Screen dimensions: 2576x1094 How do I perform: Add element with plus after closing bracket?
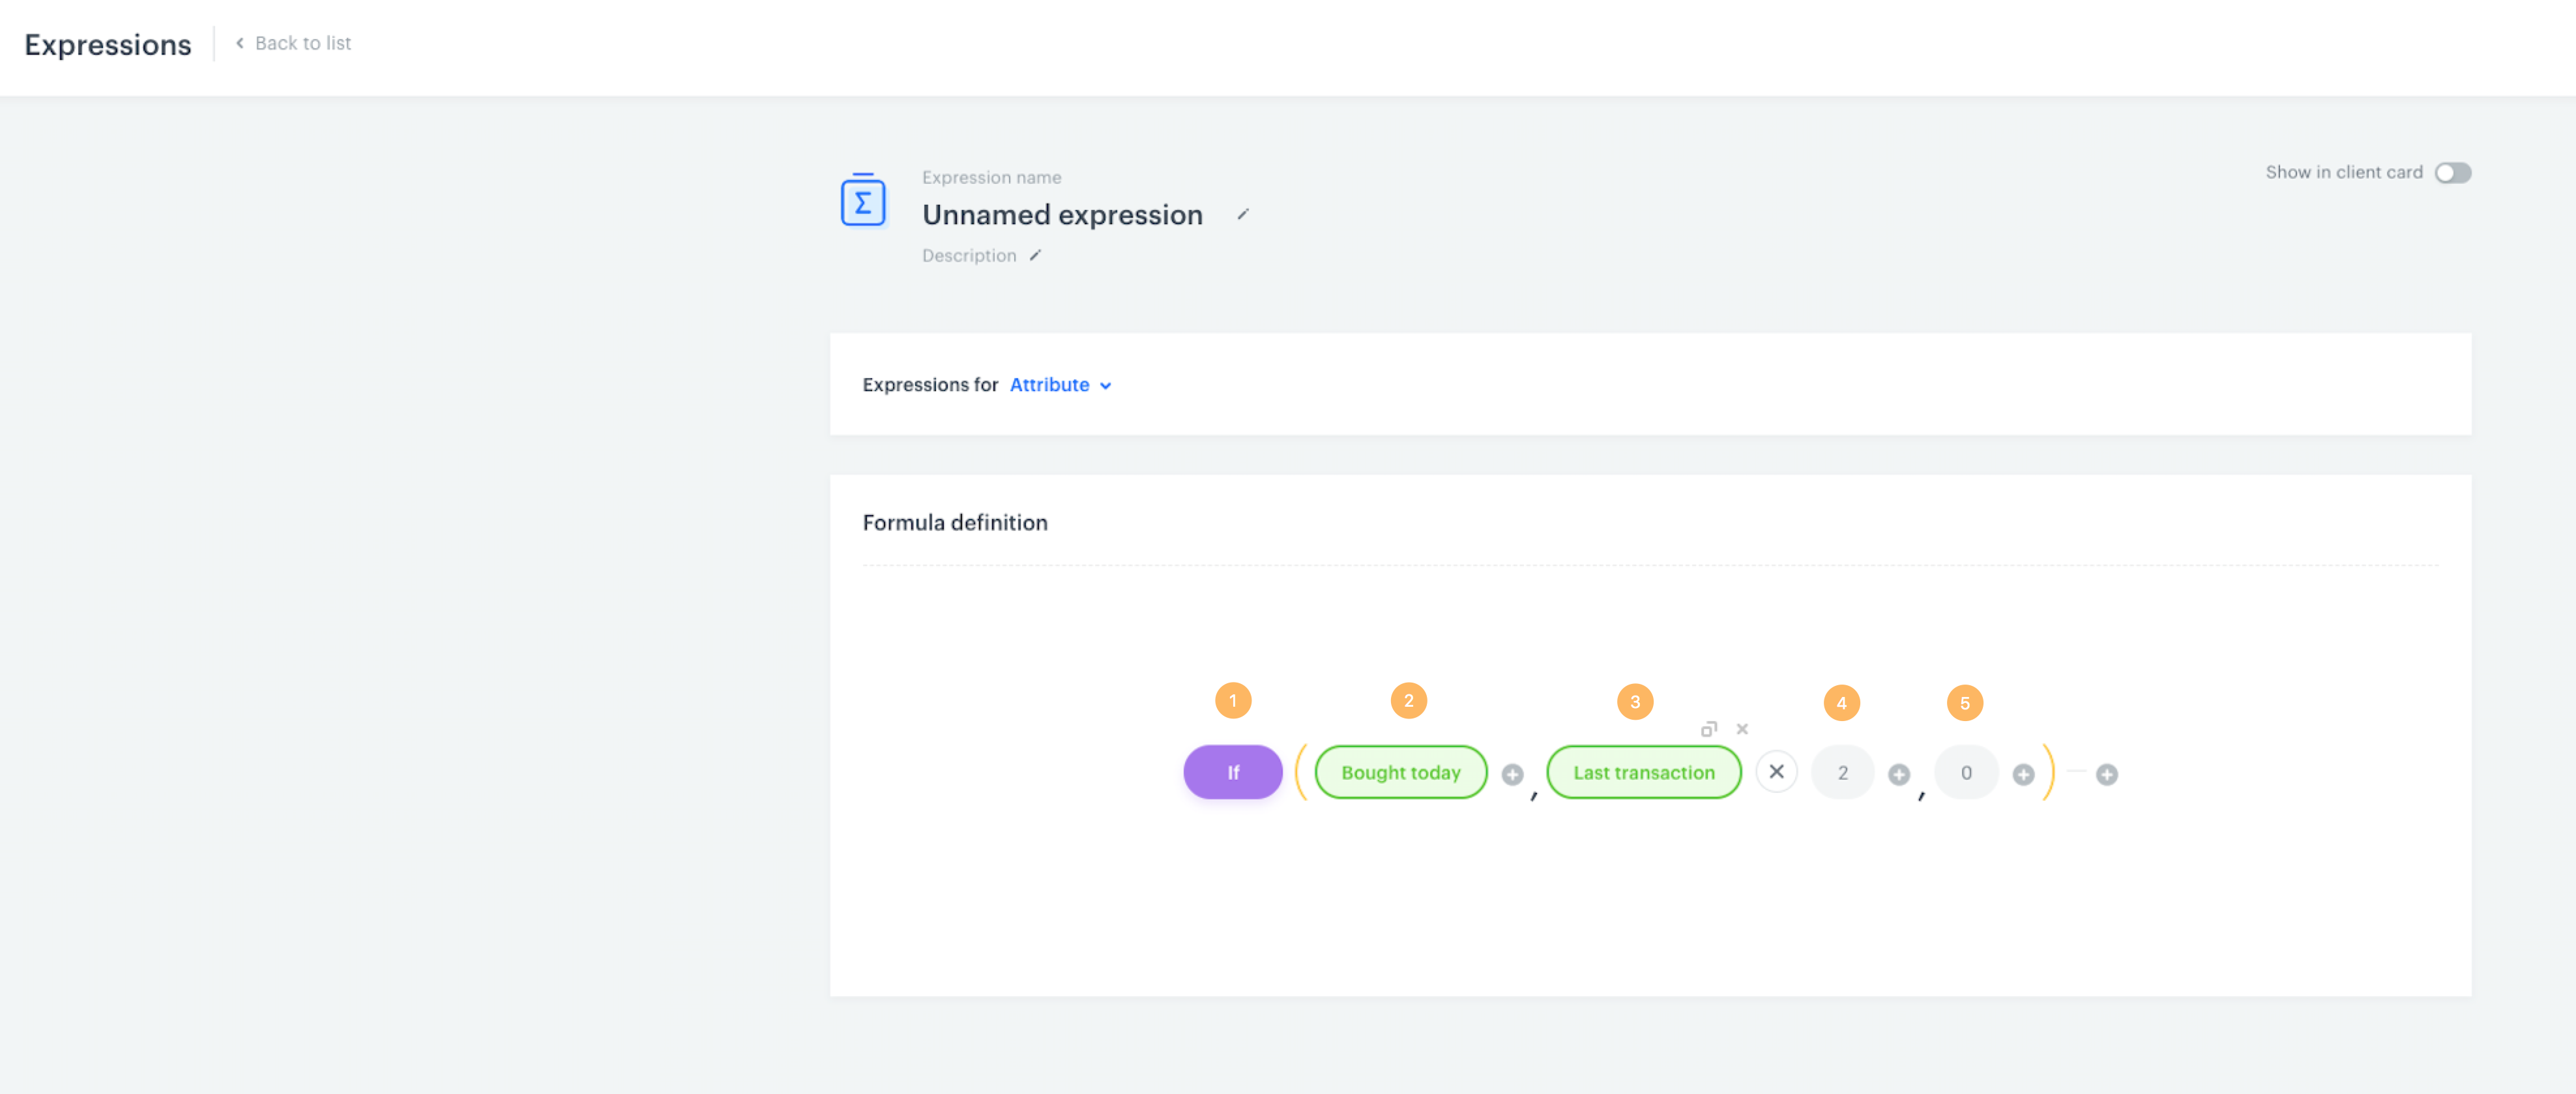point(2106,774)
